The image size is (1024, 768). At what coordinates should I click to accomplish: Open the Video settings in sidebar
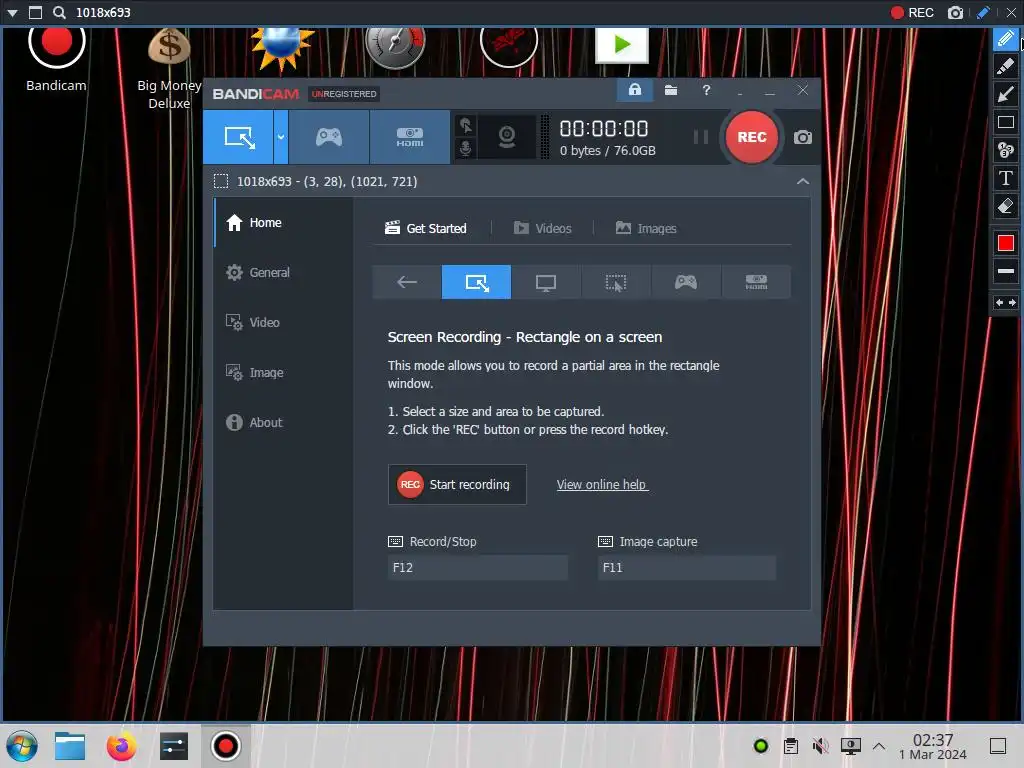[283, 323]
